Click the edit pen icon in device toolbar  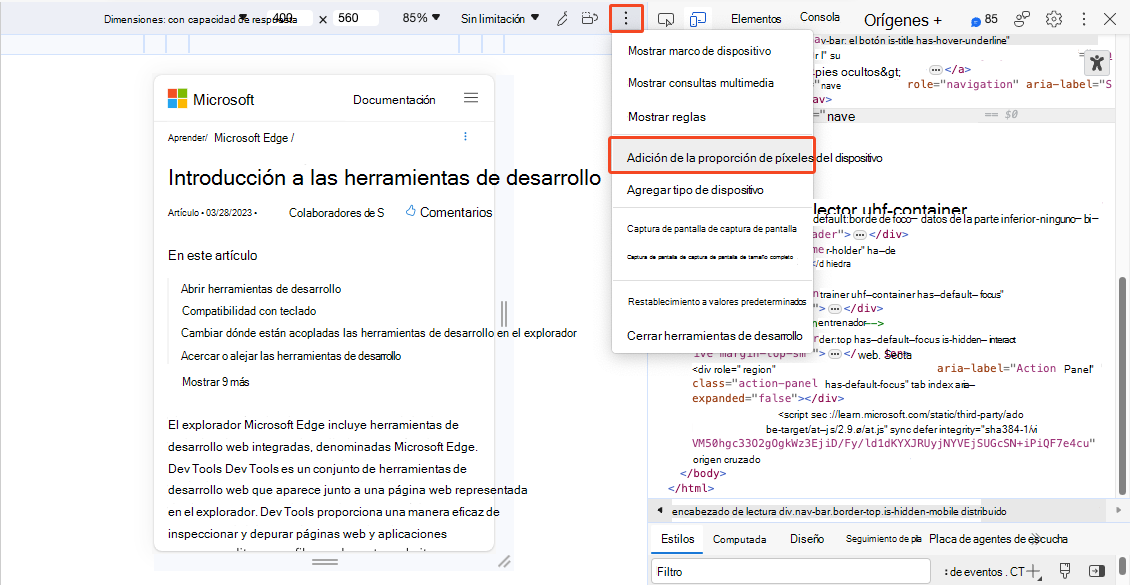(x=562, y=18)
